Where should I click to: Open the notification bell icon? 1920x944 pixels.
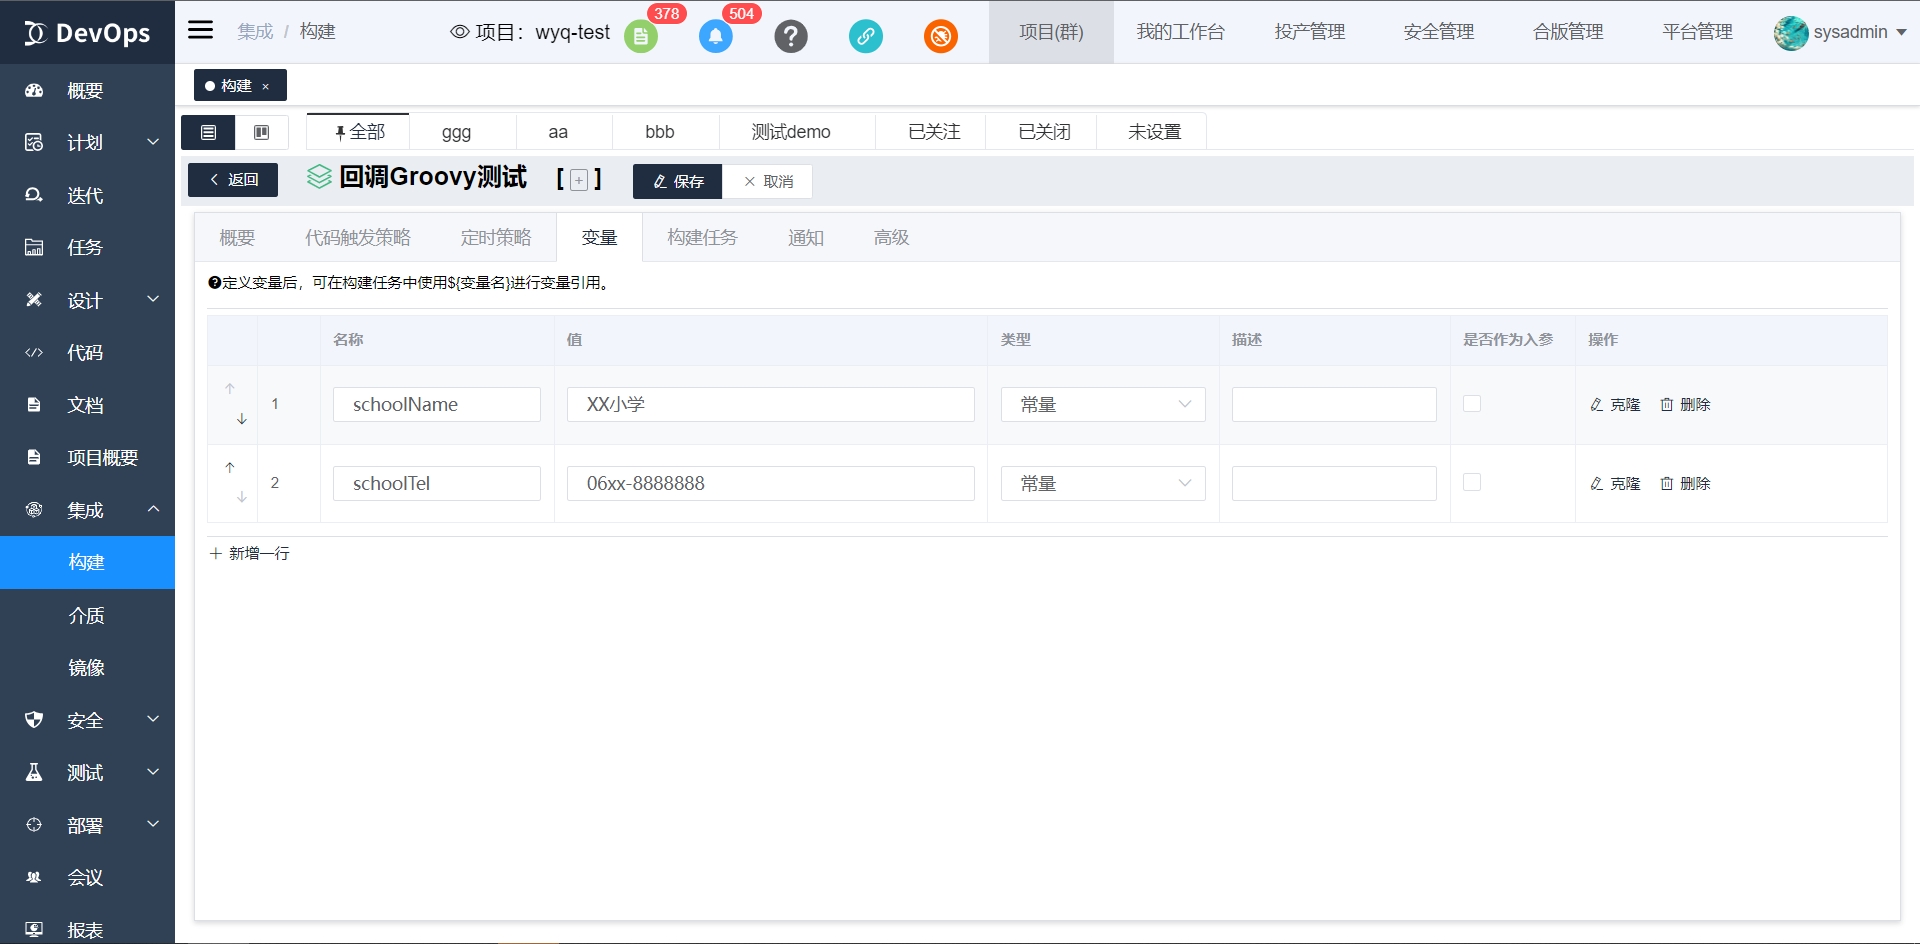click(x=715, y=37)
